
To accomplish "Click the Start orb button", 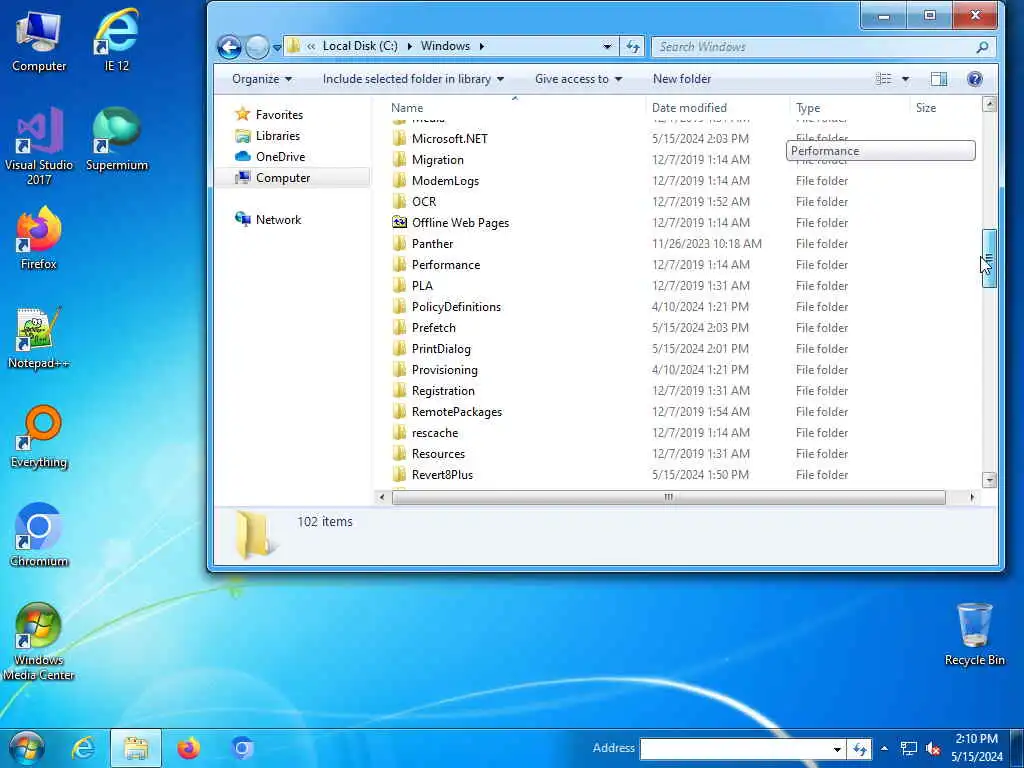I will tap(27, 748).
